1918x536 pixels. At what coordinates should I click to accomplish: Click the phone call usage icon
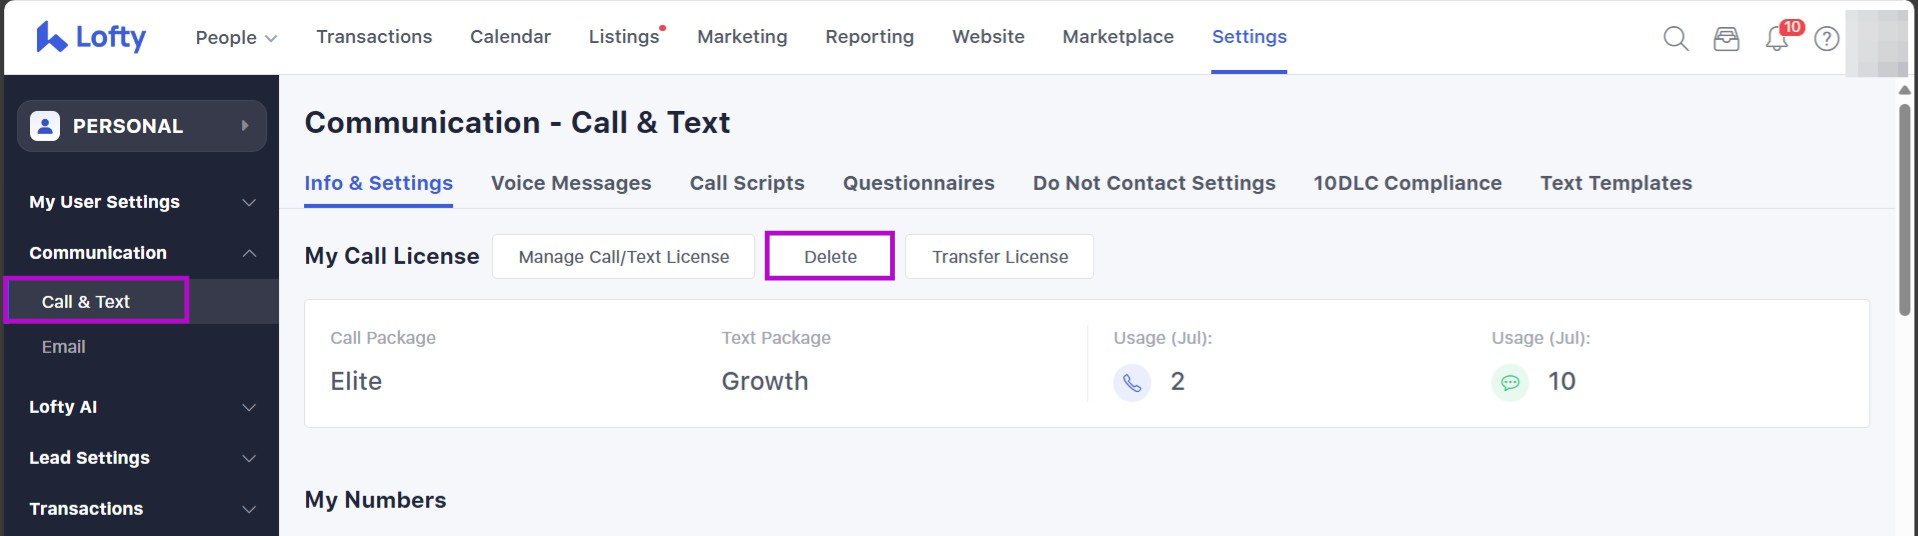[x=1132, y=382]
